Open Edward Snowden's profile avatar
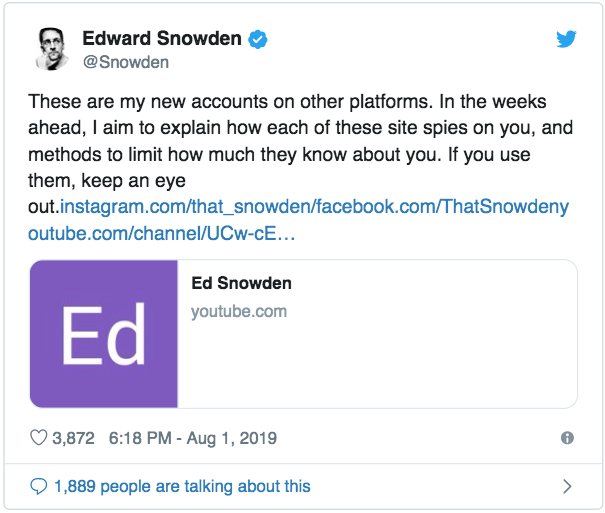Viewport: 605px width, 513px height. [x=54, y=49]
